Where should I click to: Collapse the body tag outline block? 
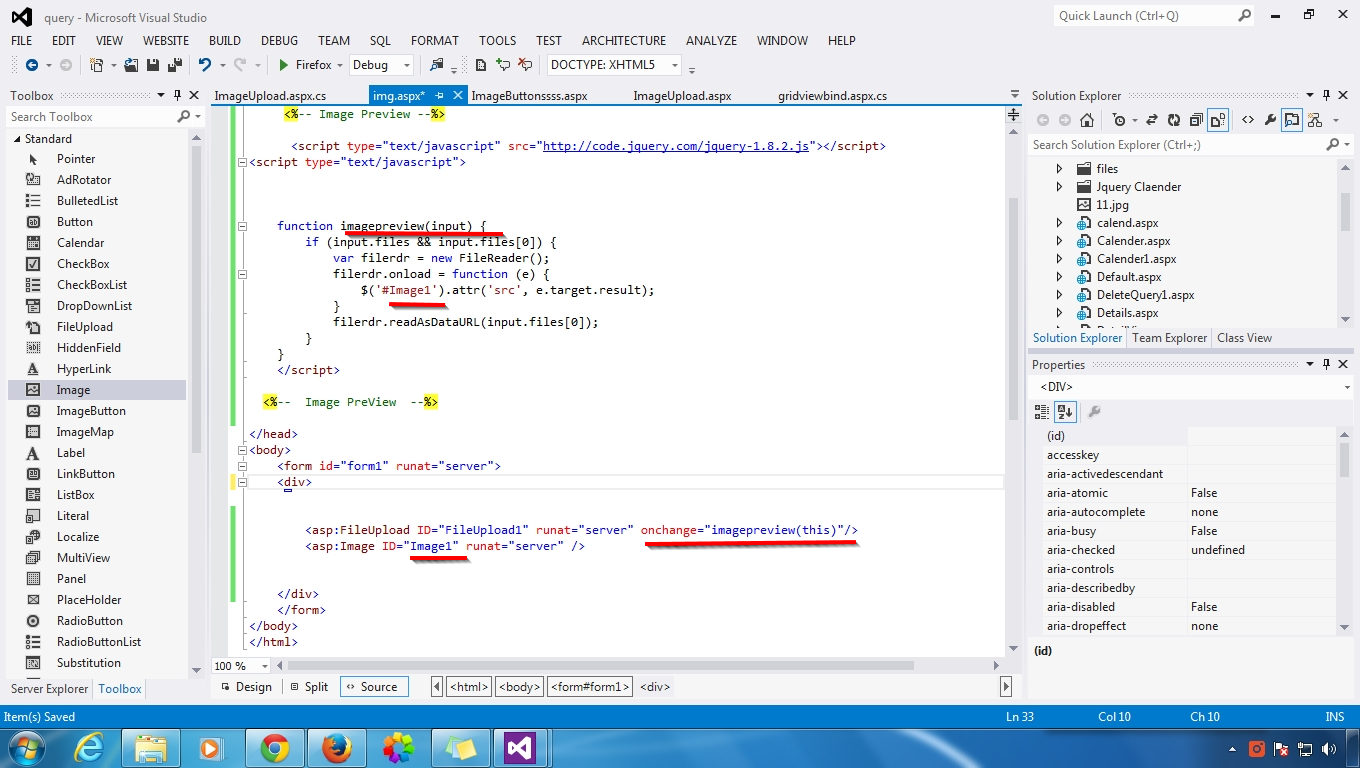(x=242, y=450)
